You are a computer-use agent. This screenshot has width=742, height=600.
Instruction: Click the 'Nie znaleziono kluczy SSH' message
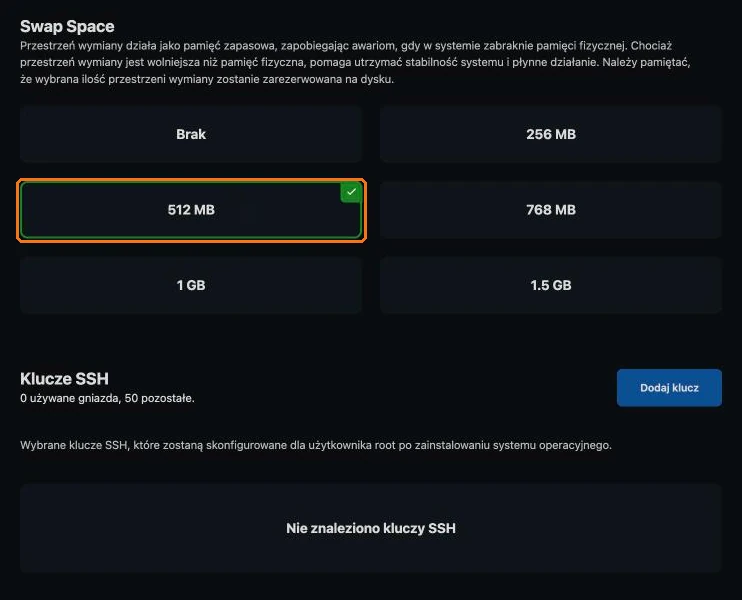(x=371, y=528)
